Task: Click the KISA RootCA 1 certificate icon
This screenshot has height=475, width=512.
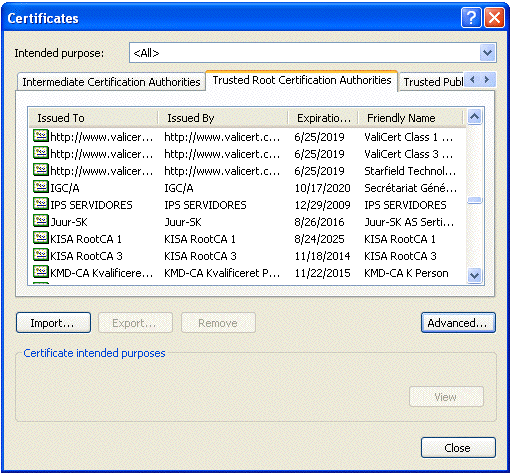Action: tap(41, 238)
